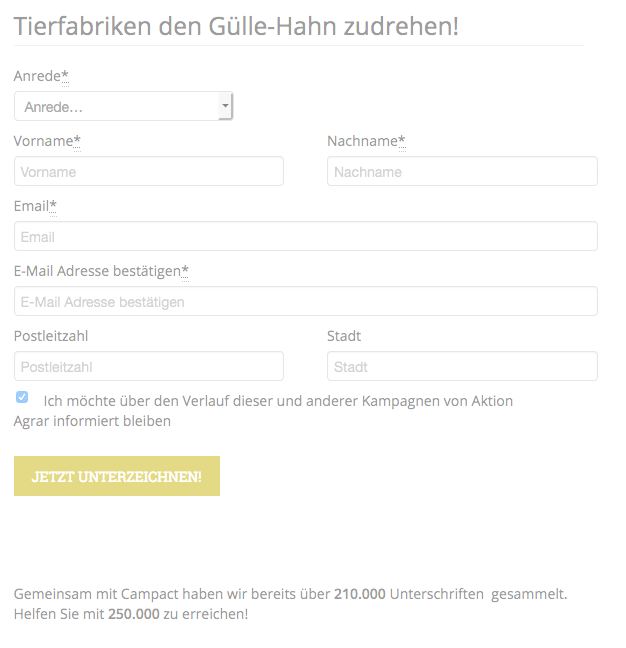Click the Vorname label text
This screenshot has width=626, height=648.
pyautogui.click(x=45, y=141)
